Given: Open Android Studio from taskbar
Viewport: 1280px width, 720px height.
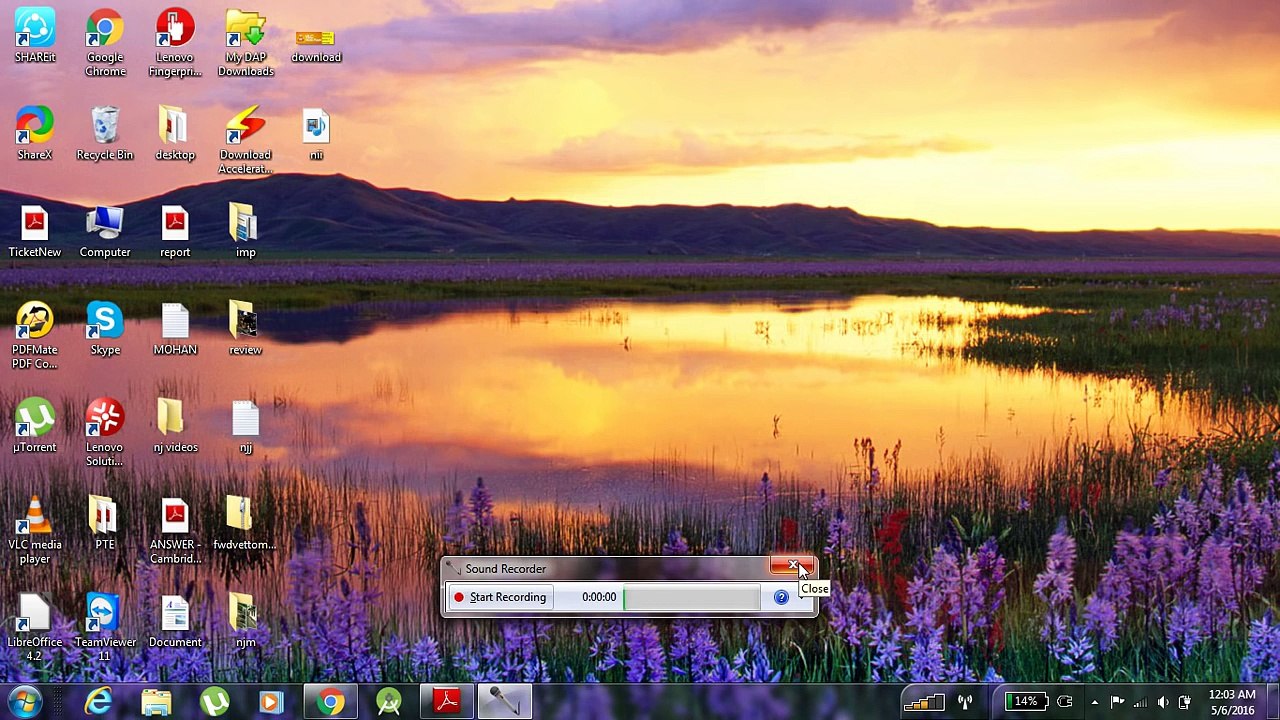Looking at the screenshot, I should 388,702.
